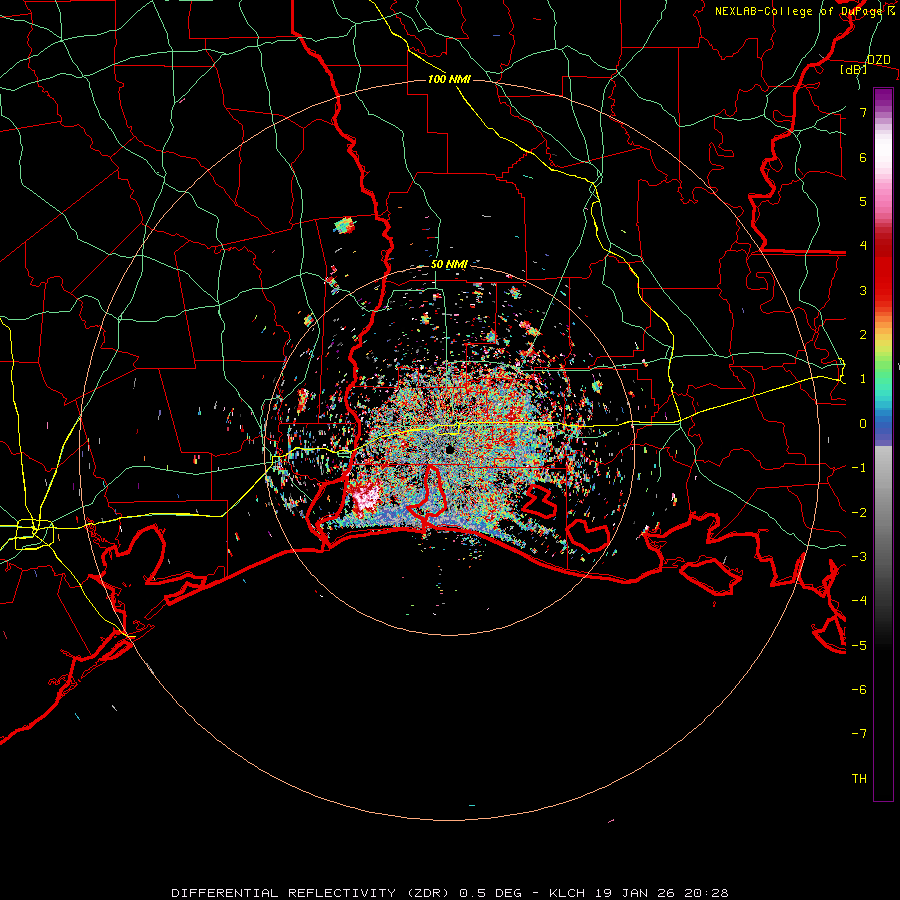Click the -3 value on color scale
The height and width of the screenshot is (900, 900).
pos(859,557)
